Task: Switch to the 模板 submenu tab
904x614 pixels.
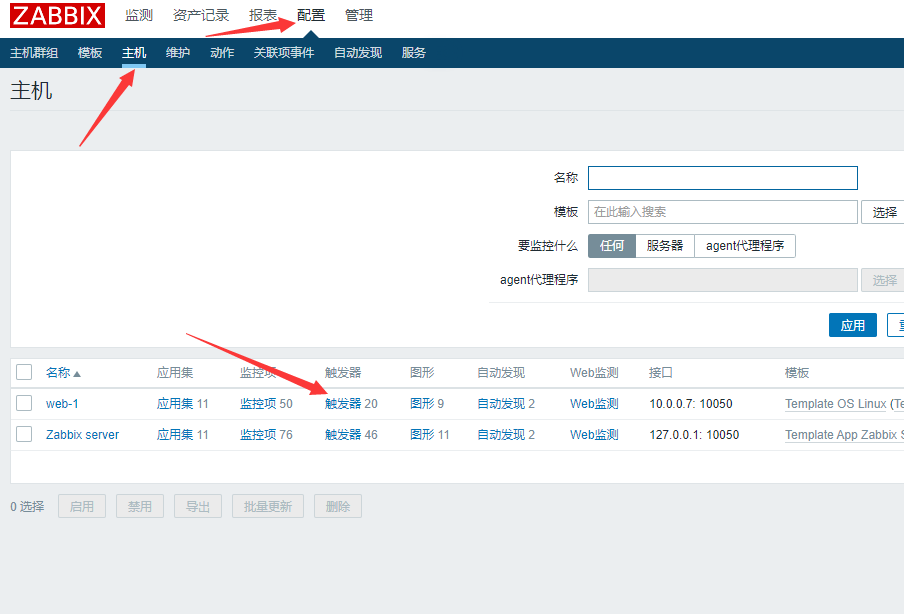Action: 90,53
